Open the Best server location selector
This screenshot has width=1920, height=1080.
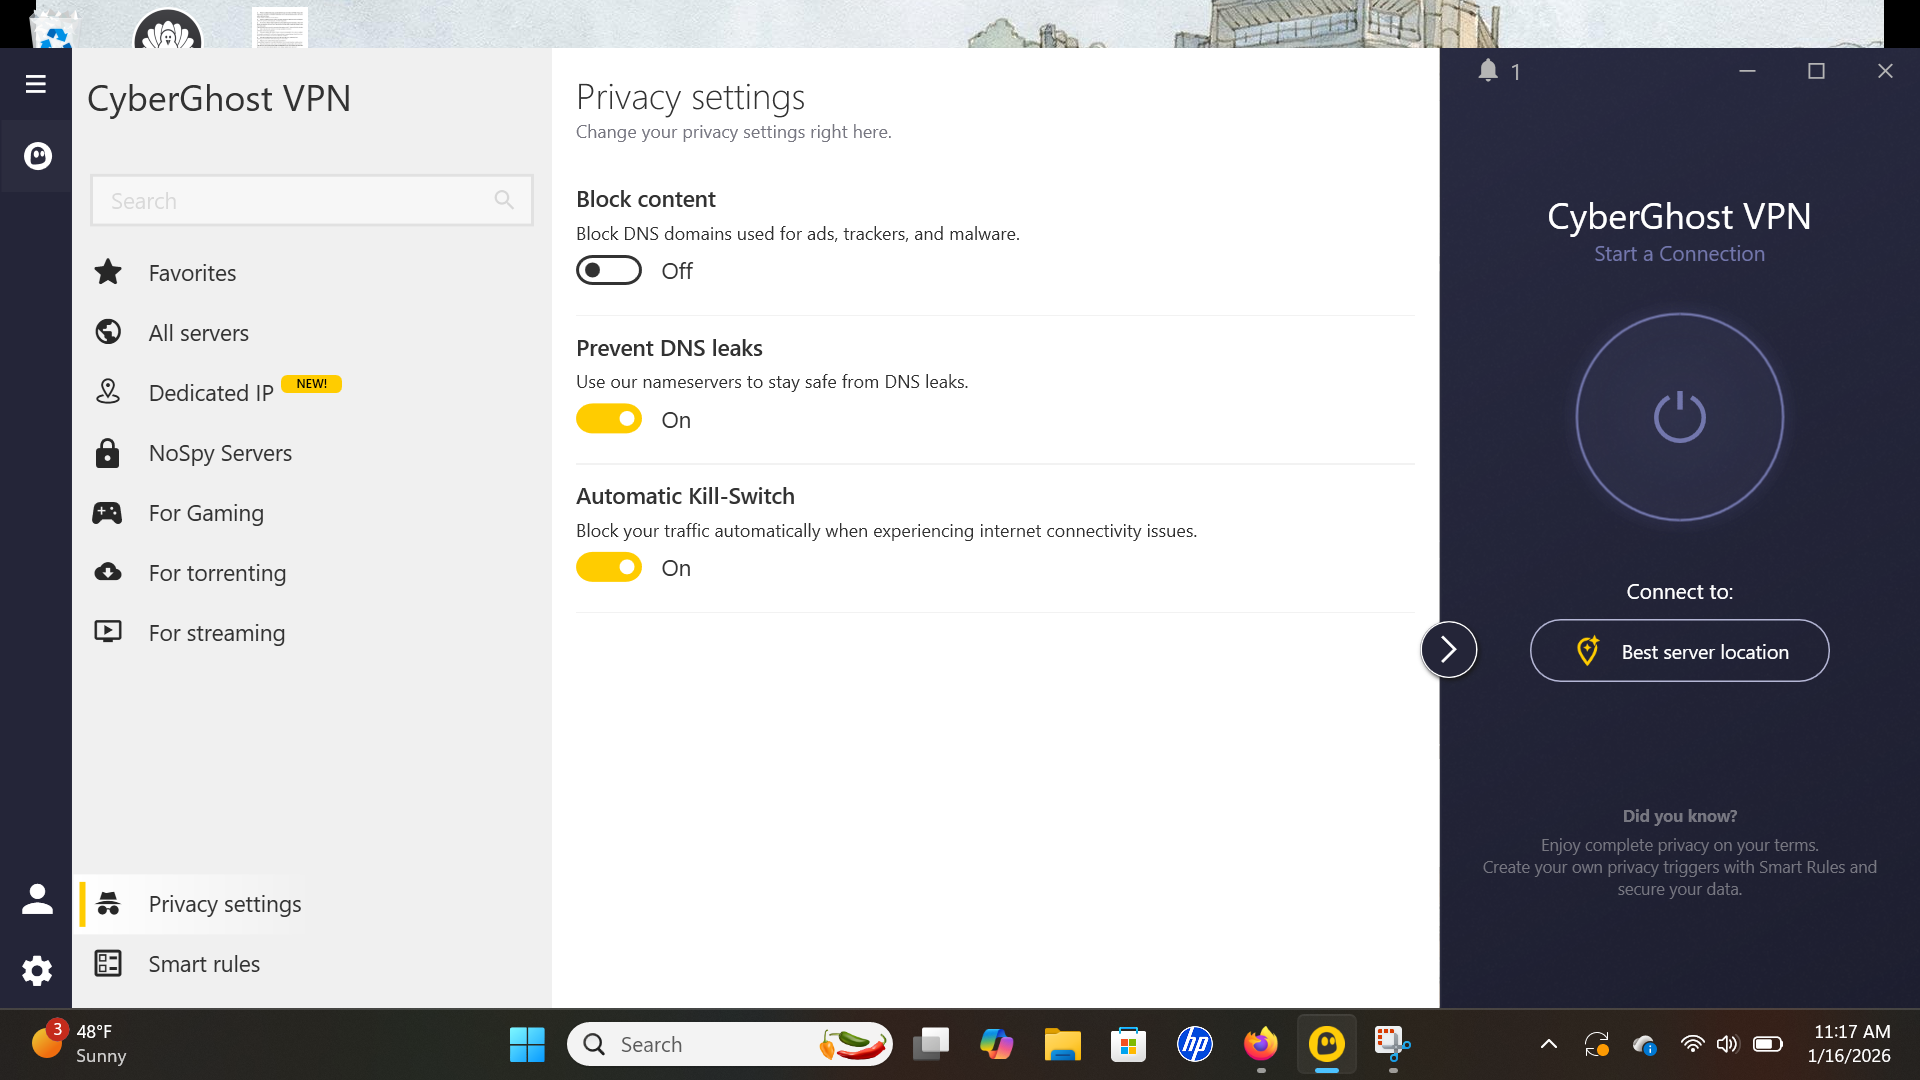(x=1679, y=651)
